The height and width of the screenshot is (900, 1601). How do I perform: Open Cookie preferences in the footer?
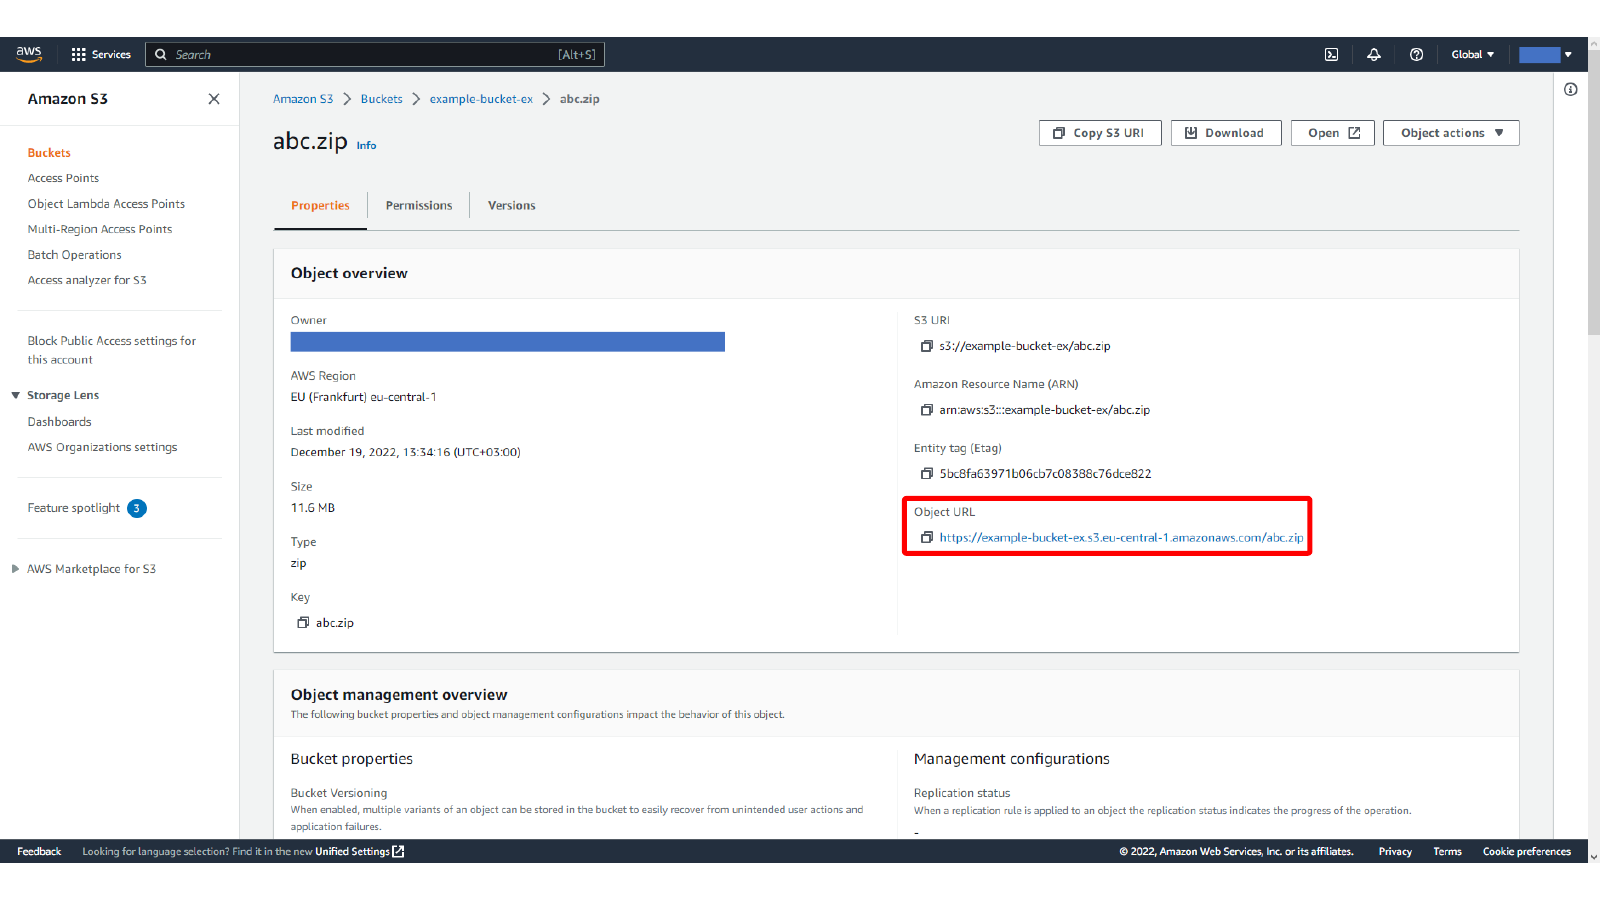(1527, 852)
